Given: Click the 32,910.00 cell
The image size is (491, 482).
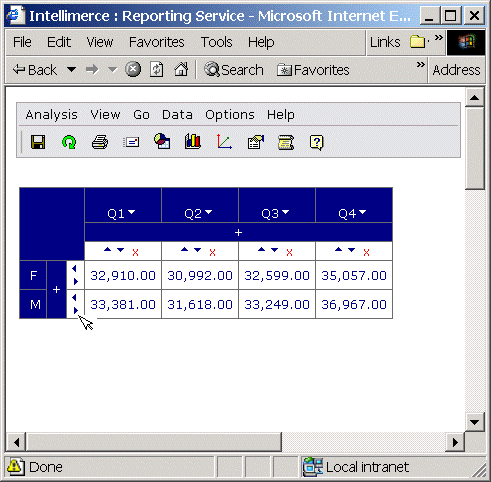Looking at the screenshot, I should (x=123, y=275).
